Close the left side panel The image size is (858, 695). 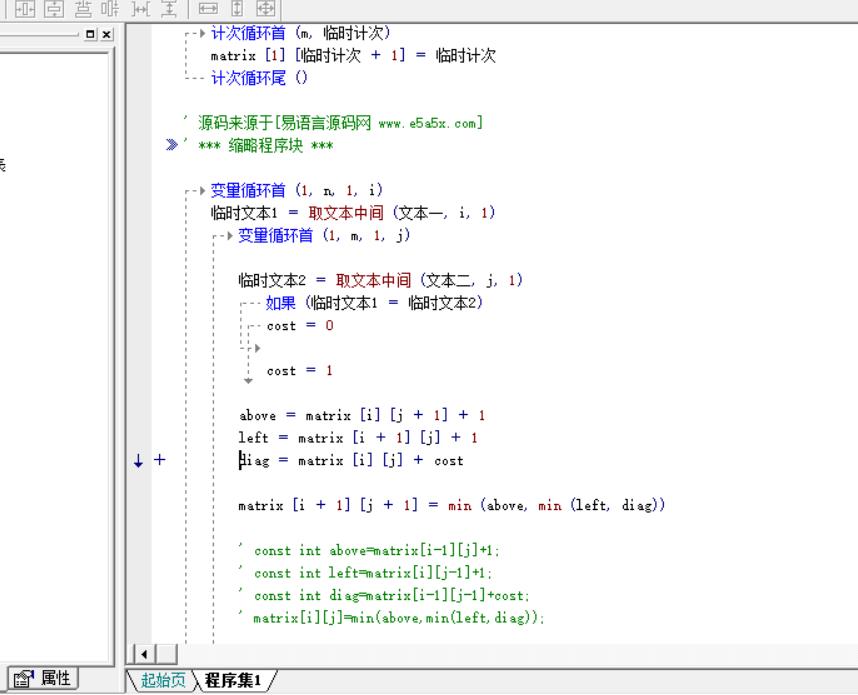click(x=107, y=34)
